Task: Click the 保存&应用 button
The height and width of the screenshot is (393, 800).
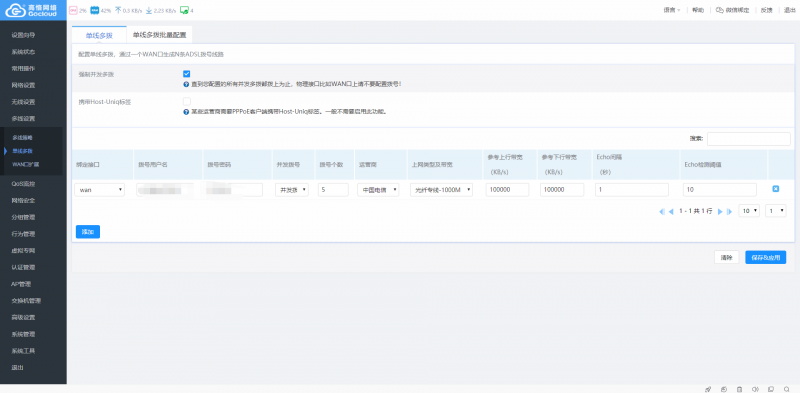Action: coord(765,258)
